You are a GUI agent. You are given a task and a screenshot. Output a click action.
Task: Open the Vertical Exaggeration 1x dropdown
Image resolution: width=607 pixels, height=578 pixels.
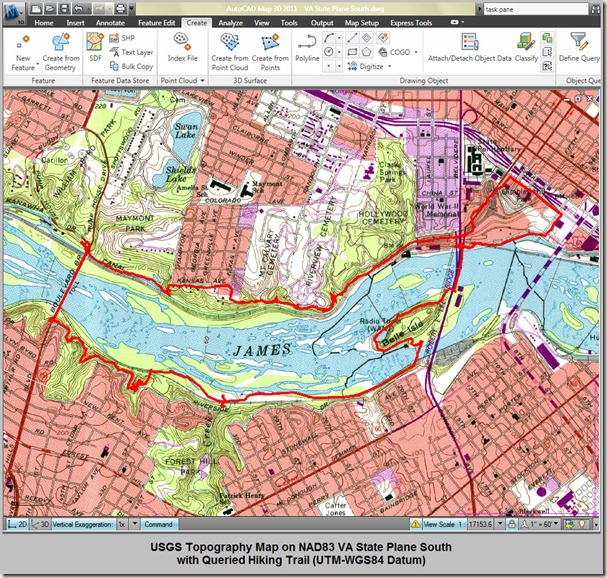(x=134, y=525)
